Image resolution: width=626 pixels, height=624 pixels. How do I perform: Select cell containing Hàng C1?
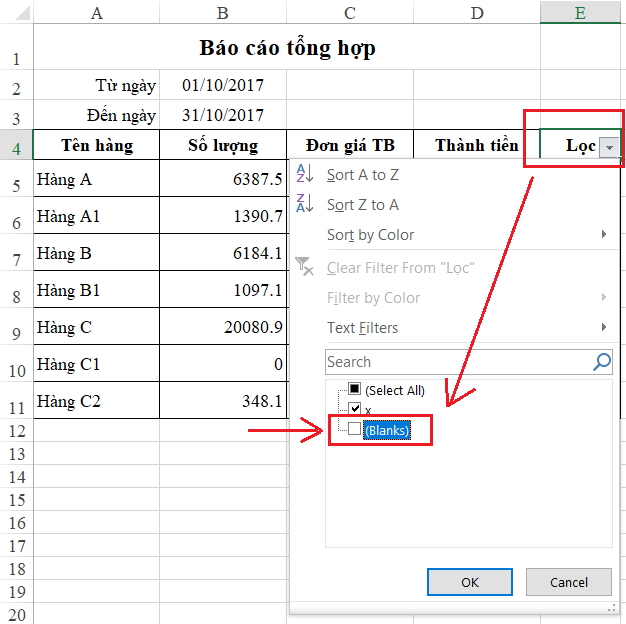point(96,365)
